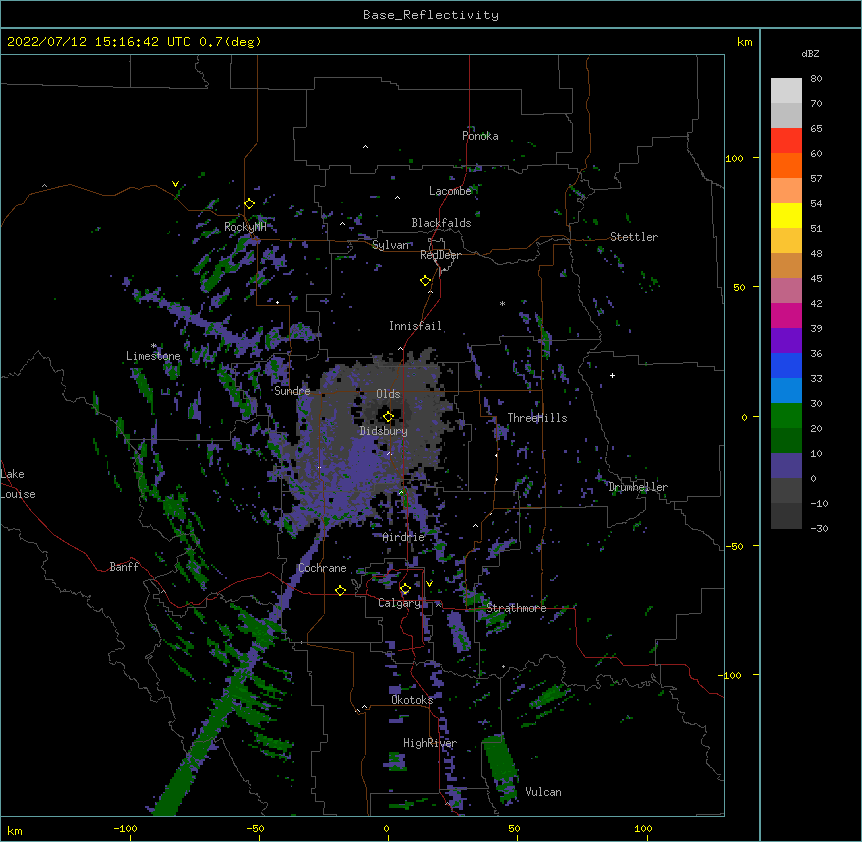Click the bright yellow 51-54 dBZ swatch
Viewport: 862px width, 842px height.
click(x=786, y=215)
